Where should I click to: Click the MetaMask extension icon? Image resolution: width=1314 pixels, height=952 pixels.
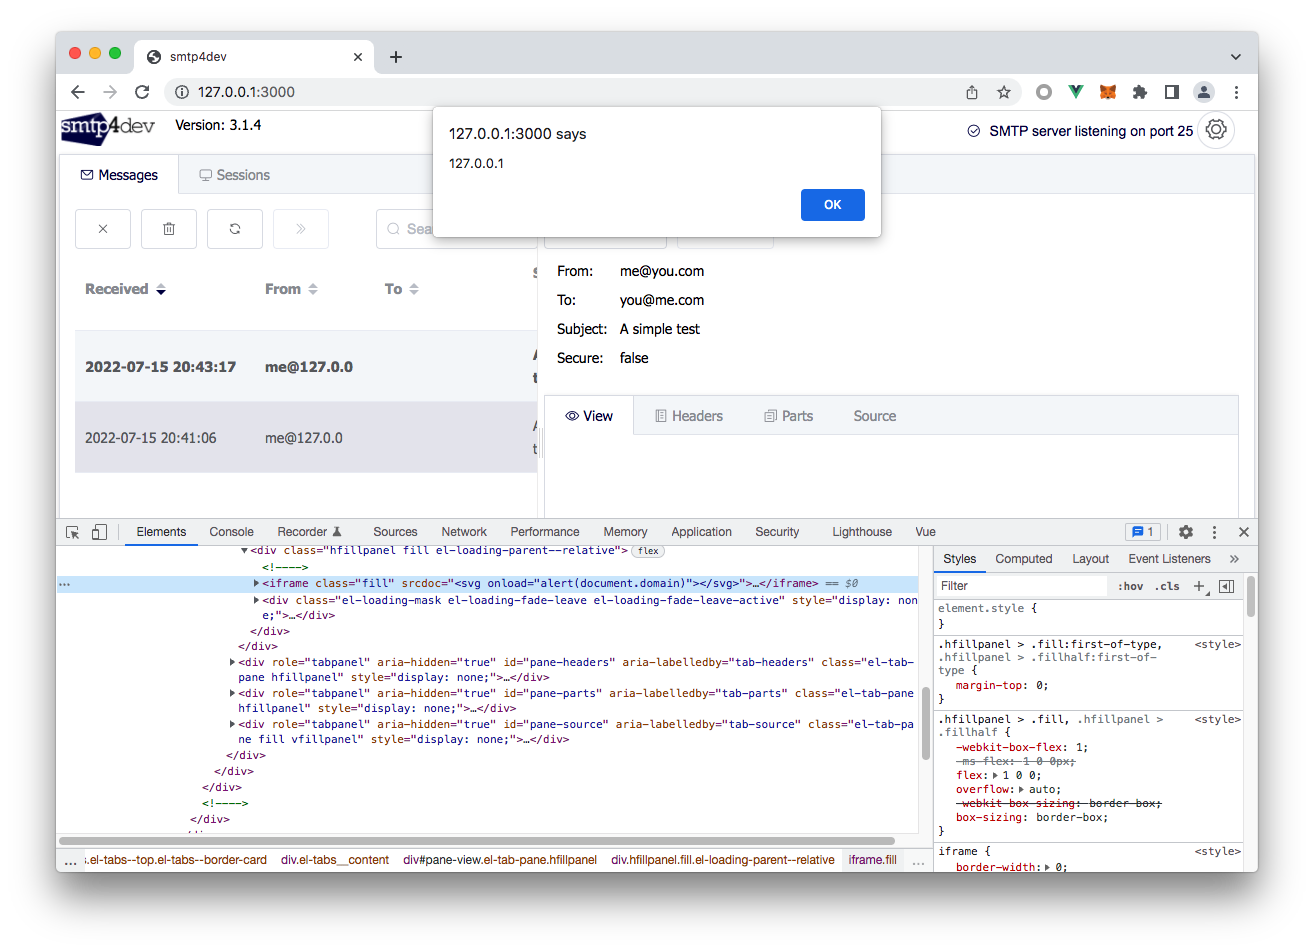1107,91
